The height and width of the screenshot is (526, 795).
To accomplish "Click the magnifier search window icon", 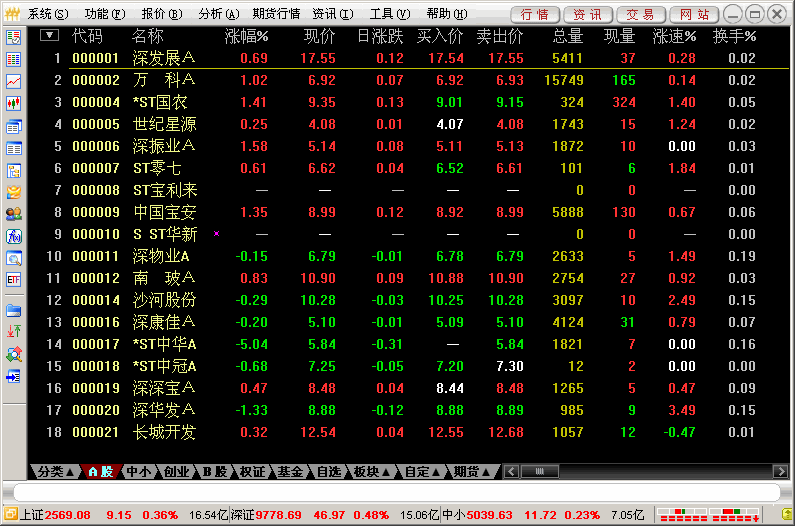I will point(14,258).
